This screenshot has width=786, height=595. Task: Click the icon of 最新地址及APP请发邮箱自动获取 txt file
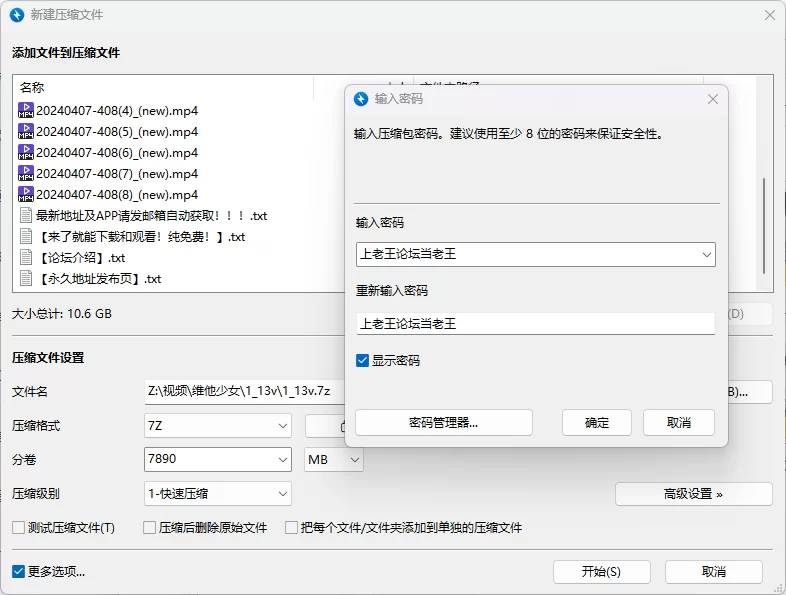tap(26, 216)
